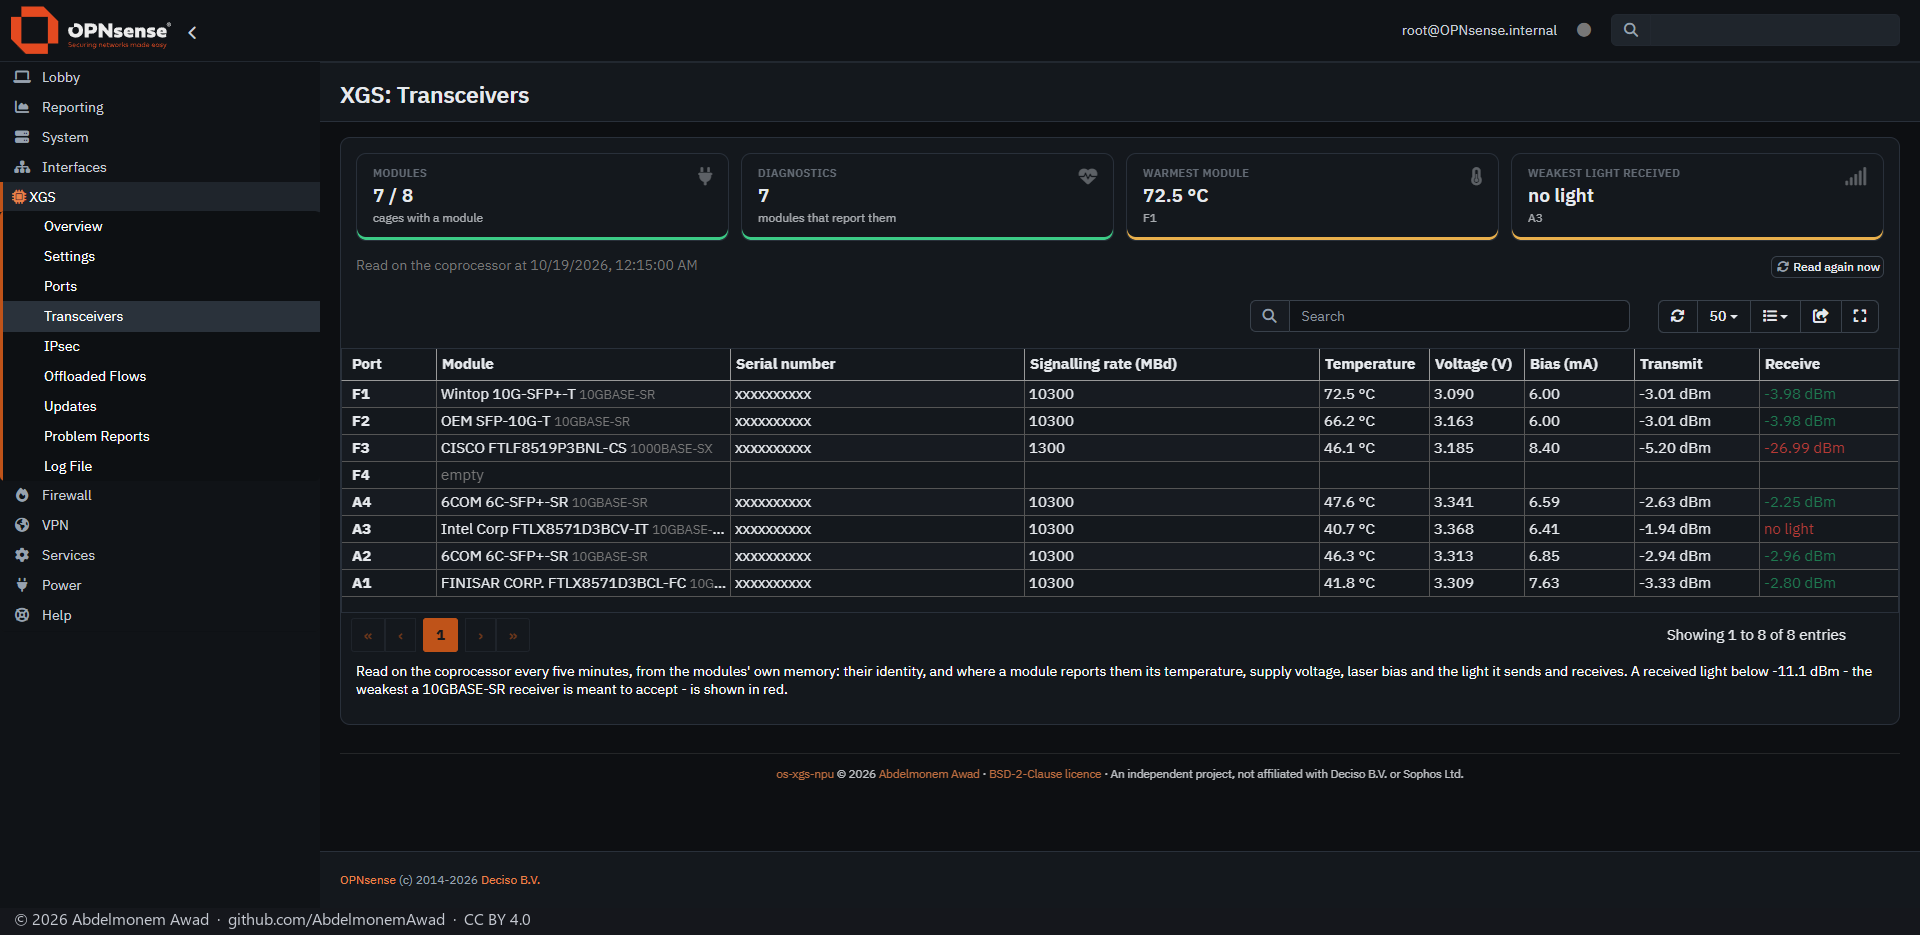Expand the Services menu

pyautogui.click(x=160, y=555)
